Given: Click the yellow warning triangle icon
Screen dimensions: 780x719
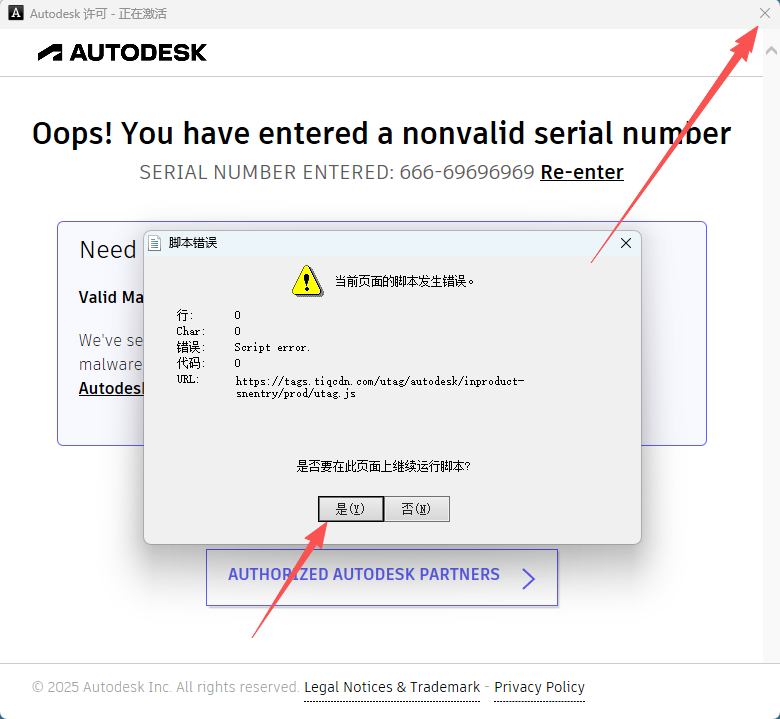Looking at the screenshot, I should pos(307,281).
